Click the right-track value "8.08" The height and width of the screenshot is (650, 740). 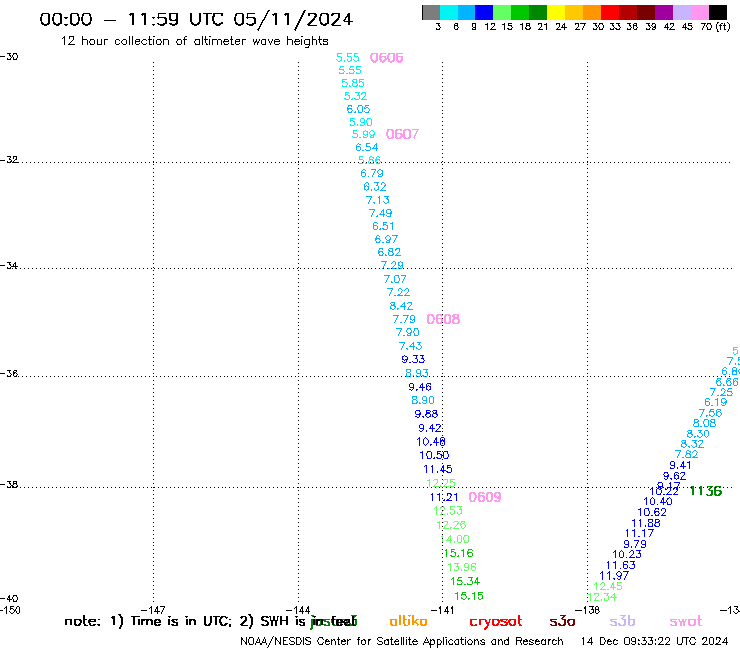[705, 423]
